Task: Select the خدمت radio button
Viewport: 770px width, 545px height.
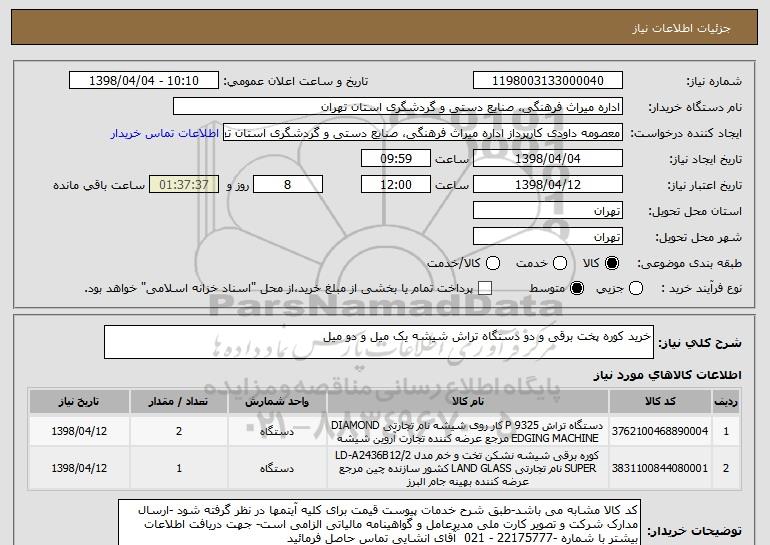Action: [x=560, y=263]
